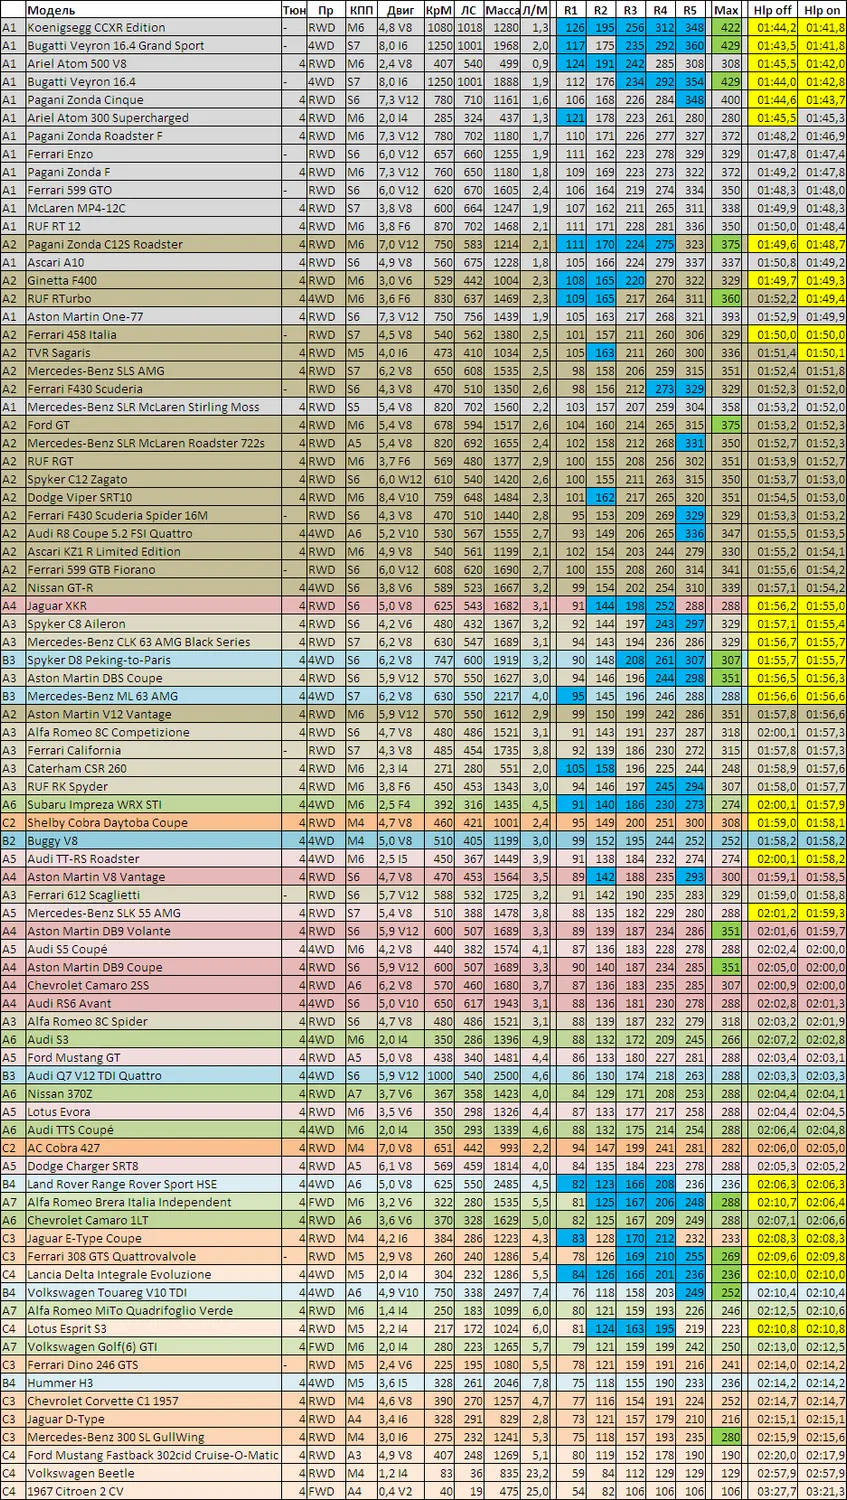Click the 'Ferrari 458 Italia' cell
The height and width of the screenshot is (1500, 847).
tap(152, 335)
